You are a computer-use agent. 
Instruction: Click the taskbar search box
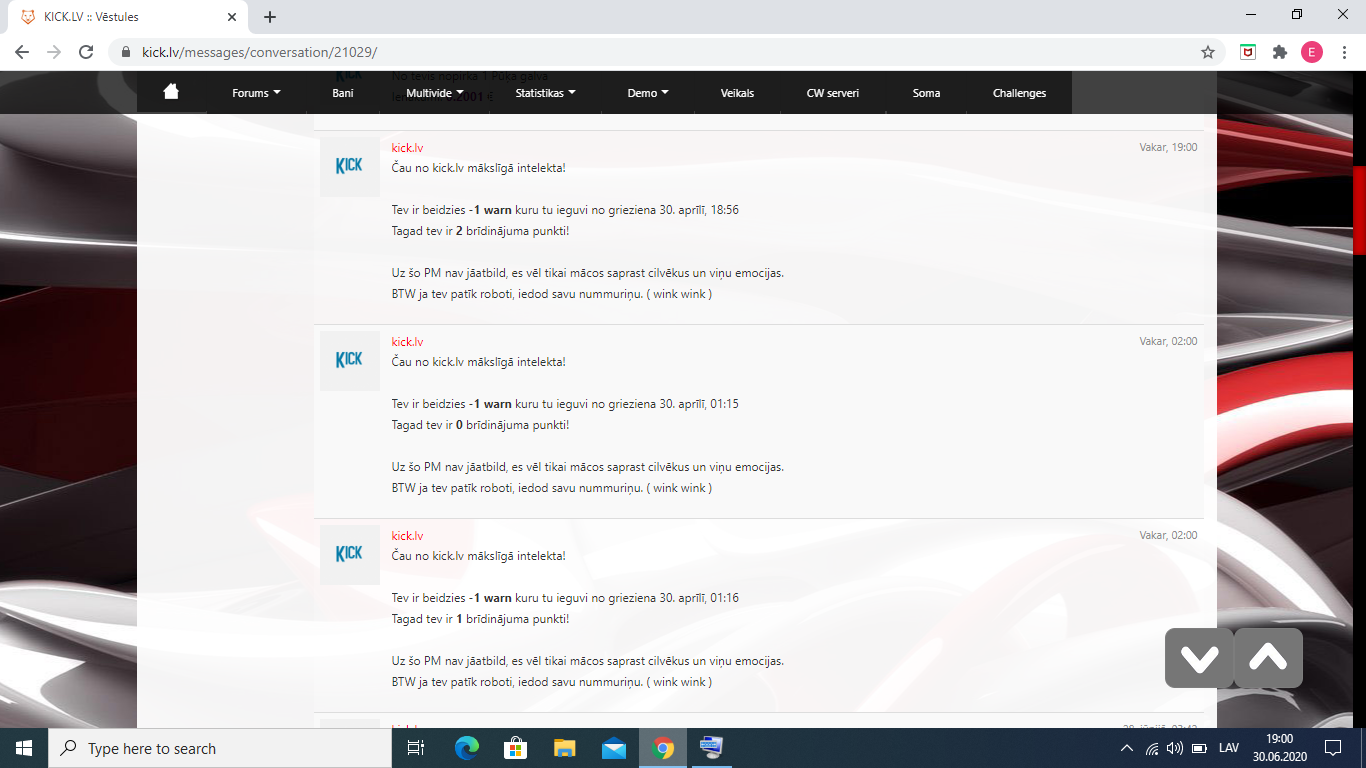pos(220,748)
